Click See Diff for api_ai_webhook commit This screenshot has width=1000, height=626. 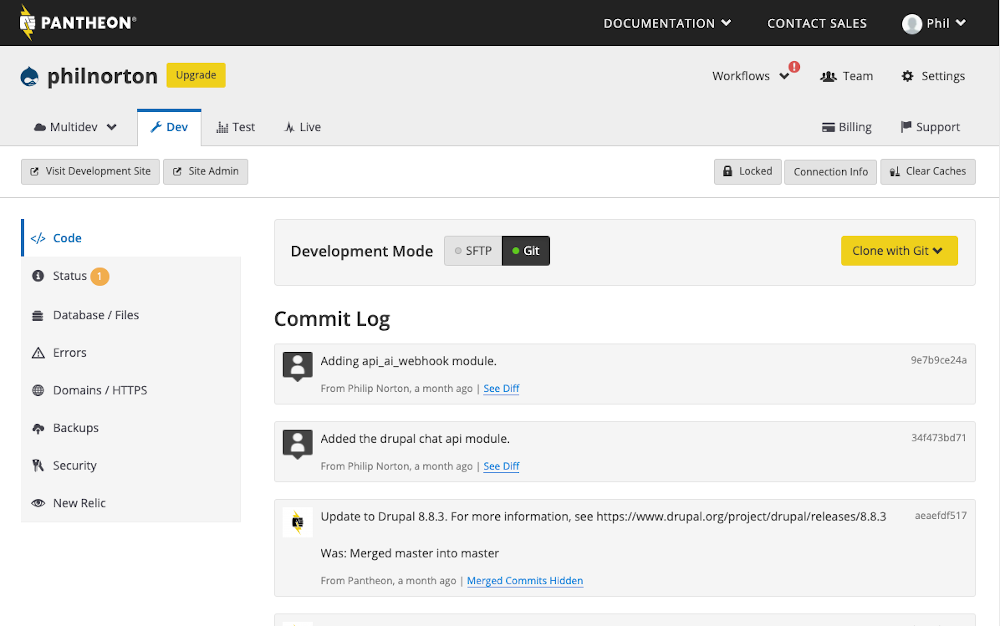pos(501,388)
